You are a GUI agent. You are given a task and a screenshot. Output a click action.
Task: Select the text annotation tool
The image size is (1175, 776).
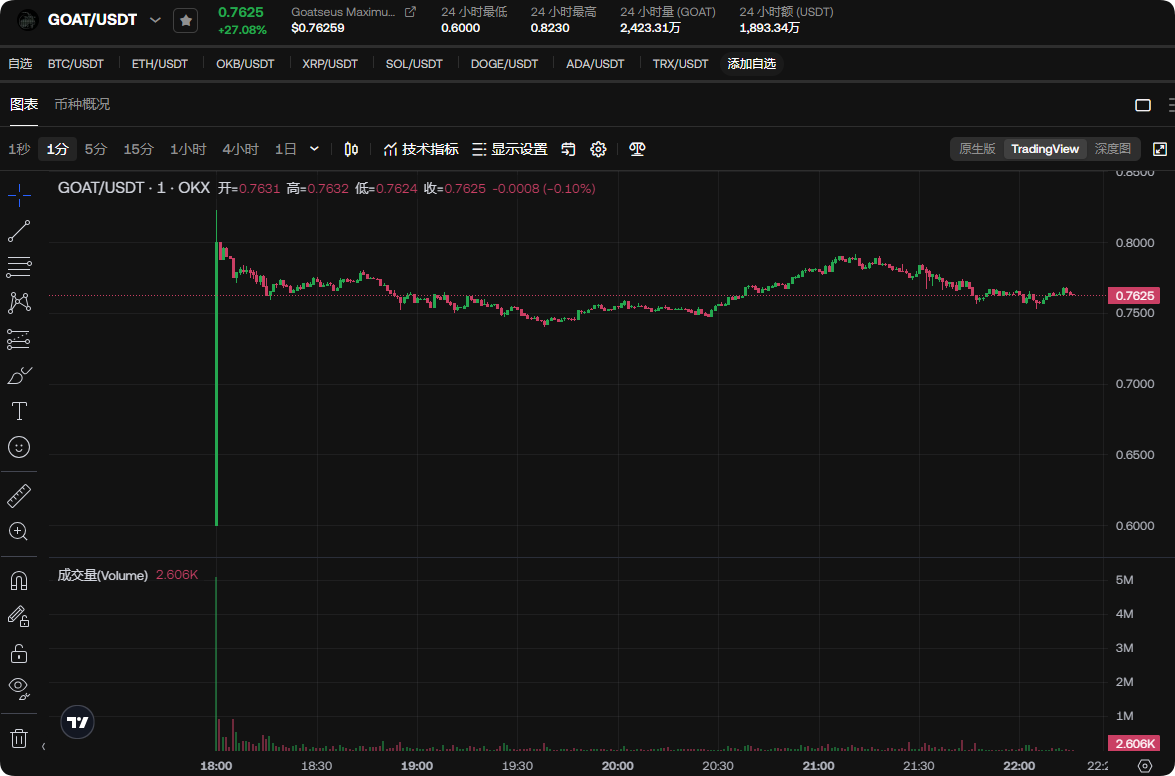click(19, 411)
